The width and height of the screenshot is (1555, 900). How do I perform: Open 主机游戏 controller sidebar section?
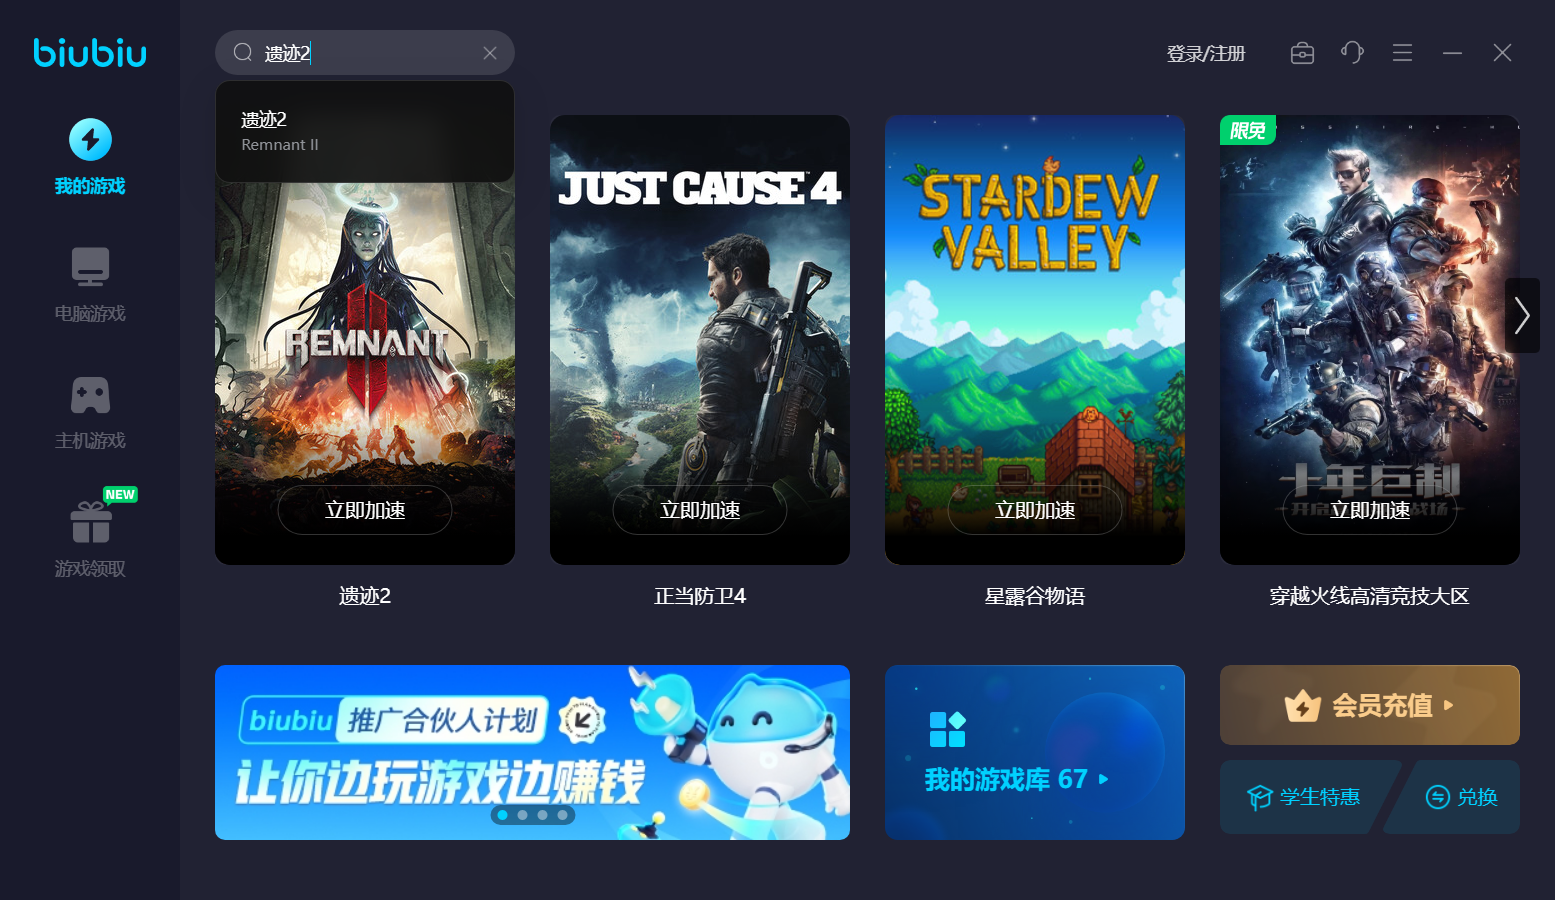[90, 412]
